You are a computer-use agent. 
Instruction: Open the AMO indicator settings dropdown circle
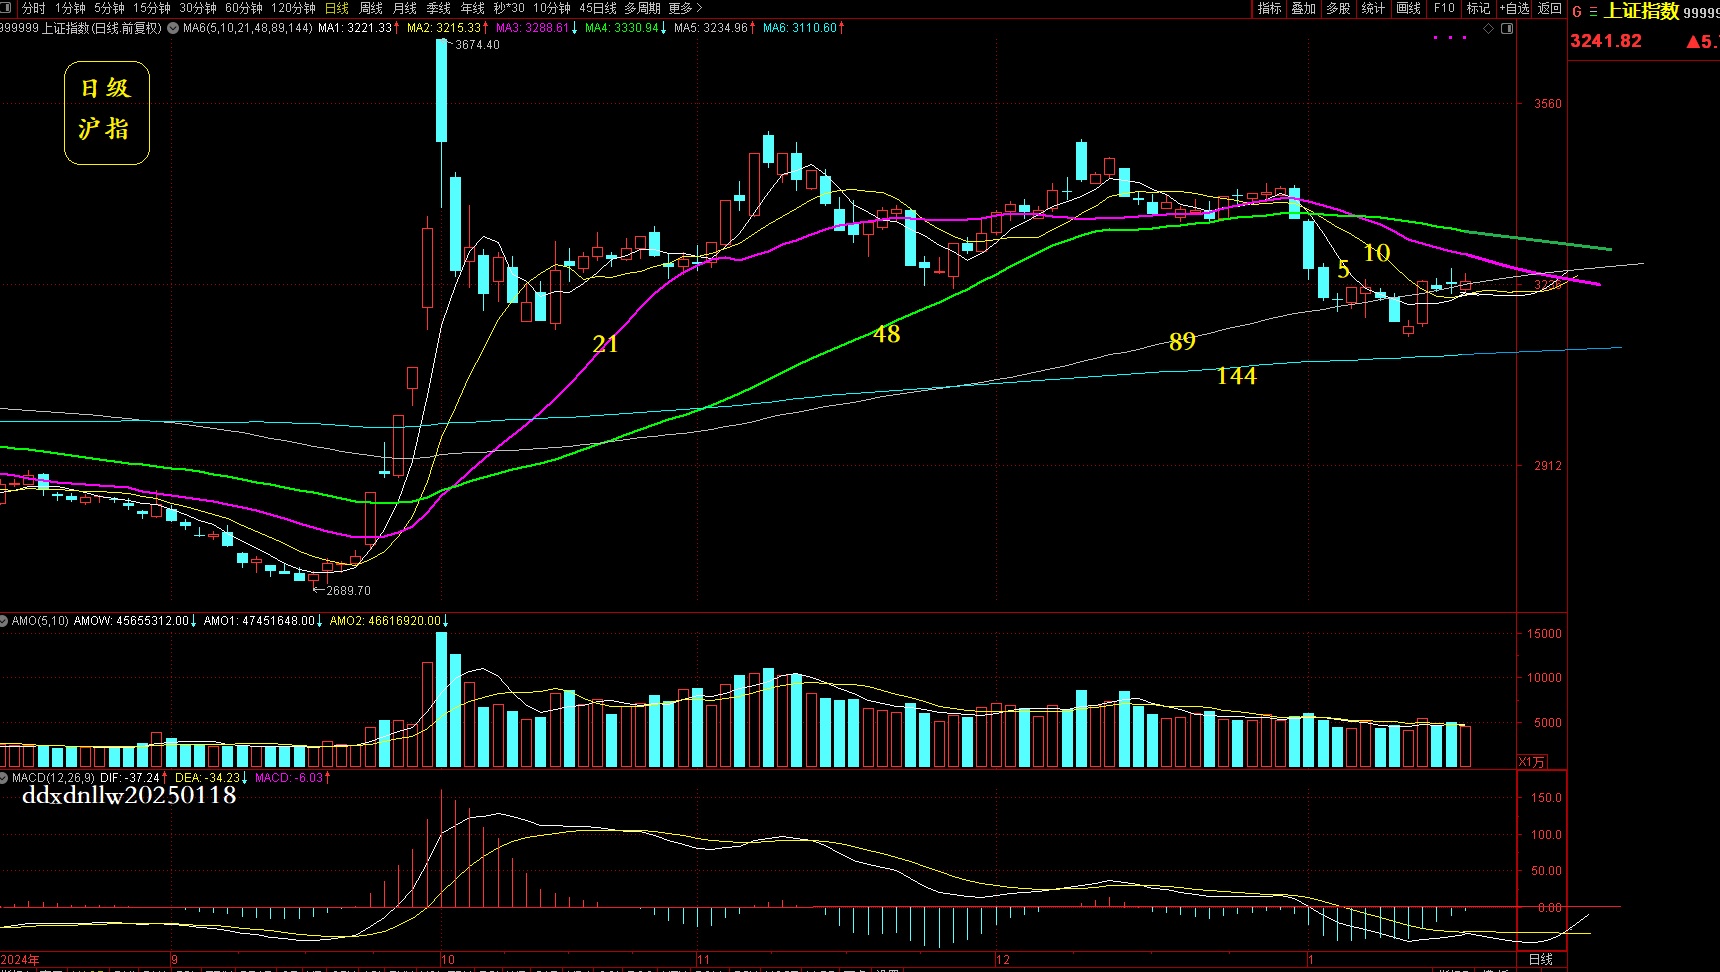click(x=4, y=621)
